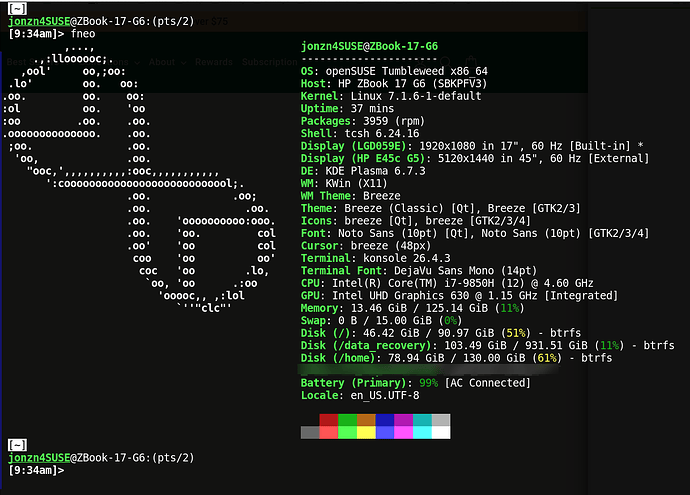
Task: Pick the dark blue color block
Action: point(385,420)
